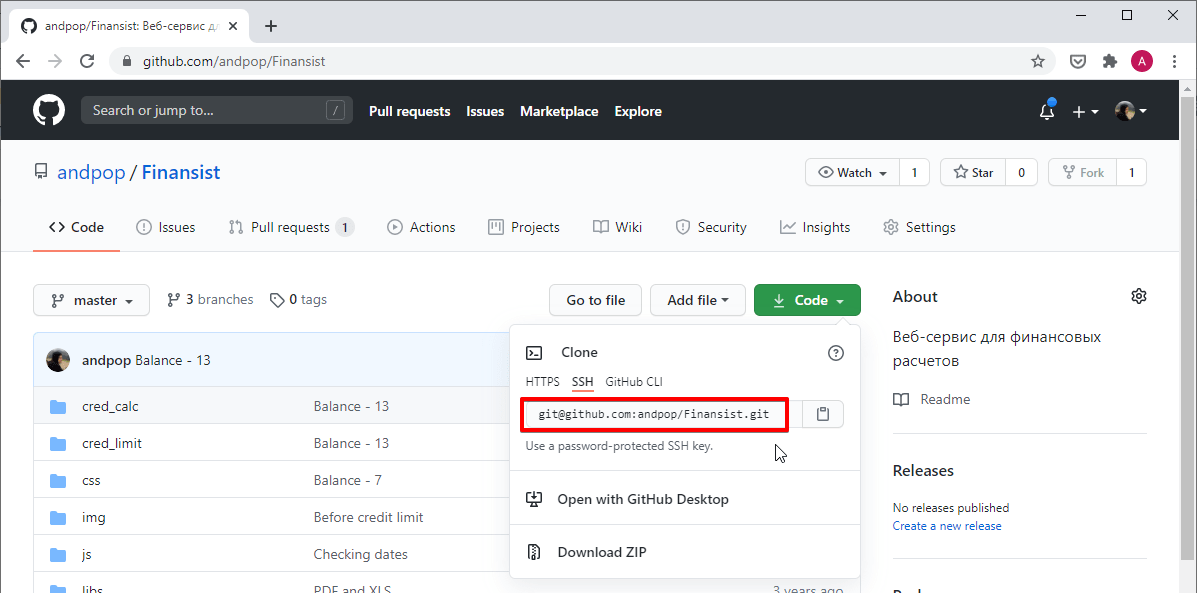The image size is (1197, 593).
Task: Open the master branch selector
Action: [x=92, y=300]
